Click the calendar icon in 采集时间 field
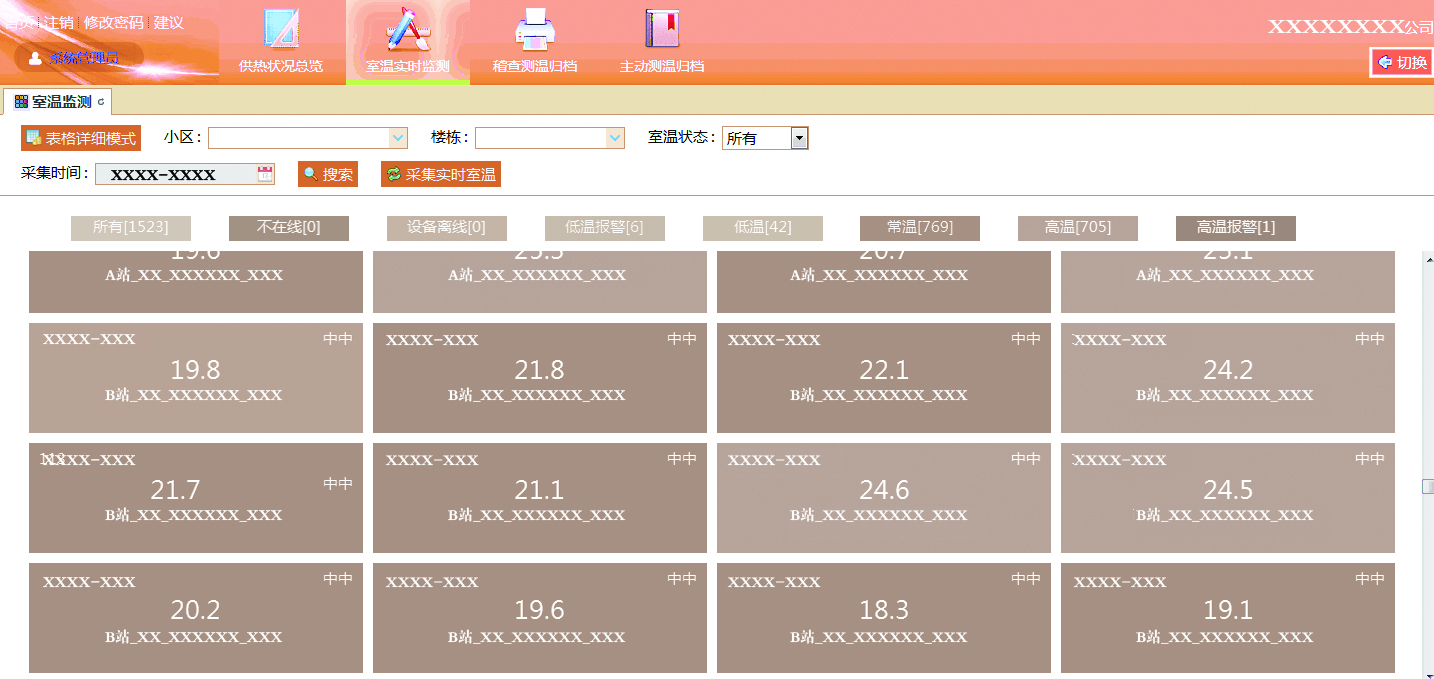Viewport: 1434px width, 679px height. tap(265, 174)
